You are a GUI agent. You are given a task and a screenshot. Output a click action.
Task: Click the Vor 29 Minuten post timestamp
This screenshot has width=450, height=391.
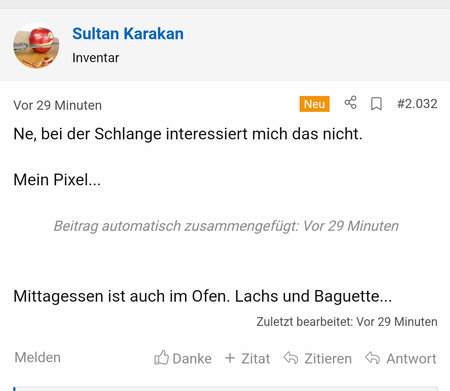click(x=57, y=105)
